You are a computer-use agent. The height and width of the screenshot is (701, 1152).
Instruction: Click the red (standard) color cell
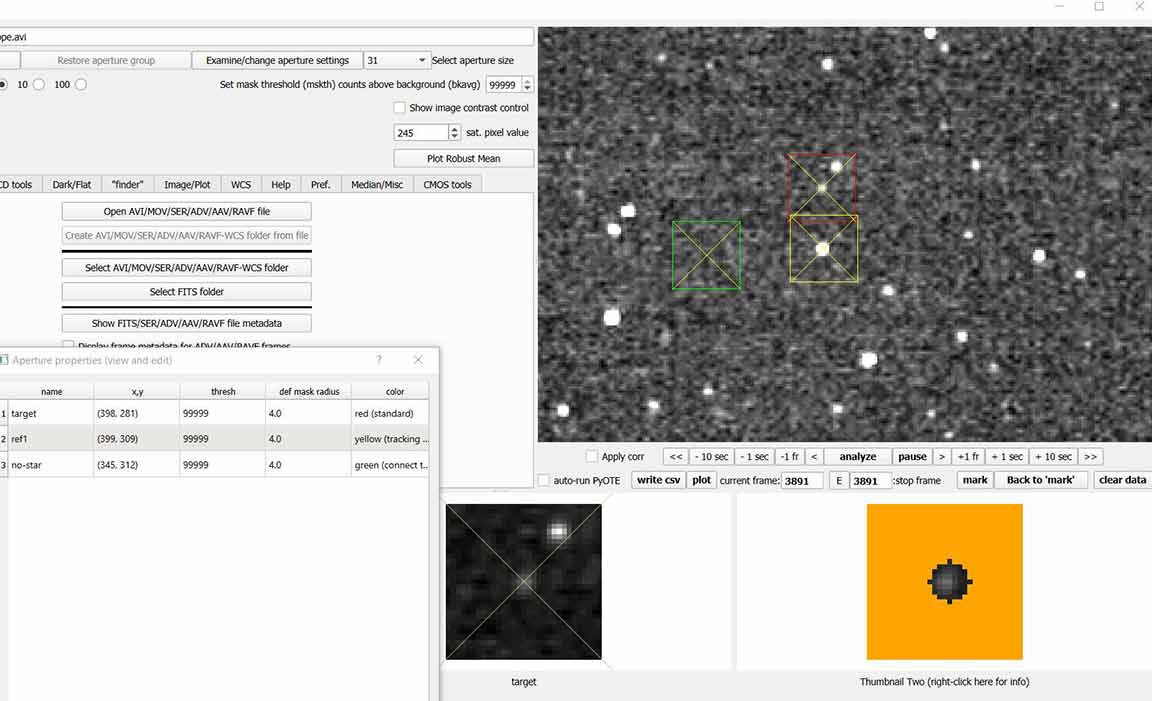pos(390,414)
